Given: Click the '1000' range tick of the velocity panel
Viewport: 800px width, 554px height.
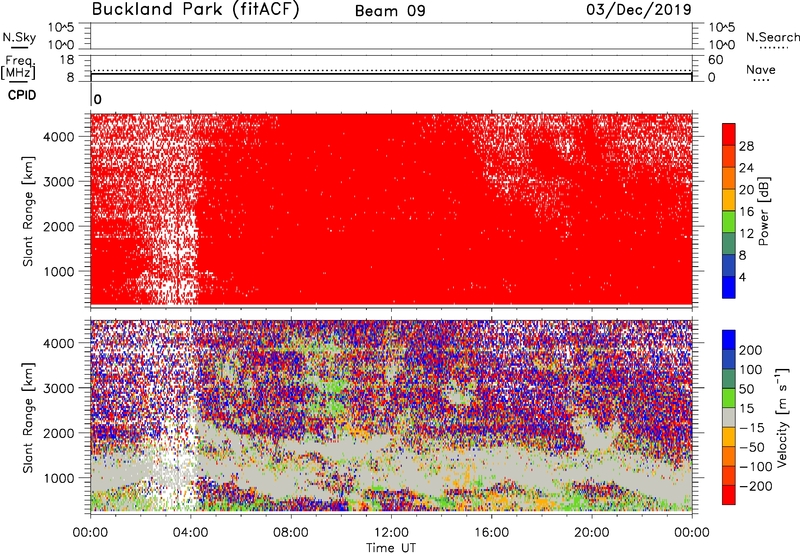Looking at the screenshot, I should tap(58, 478).
